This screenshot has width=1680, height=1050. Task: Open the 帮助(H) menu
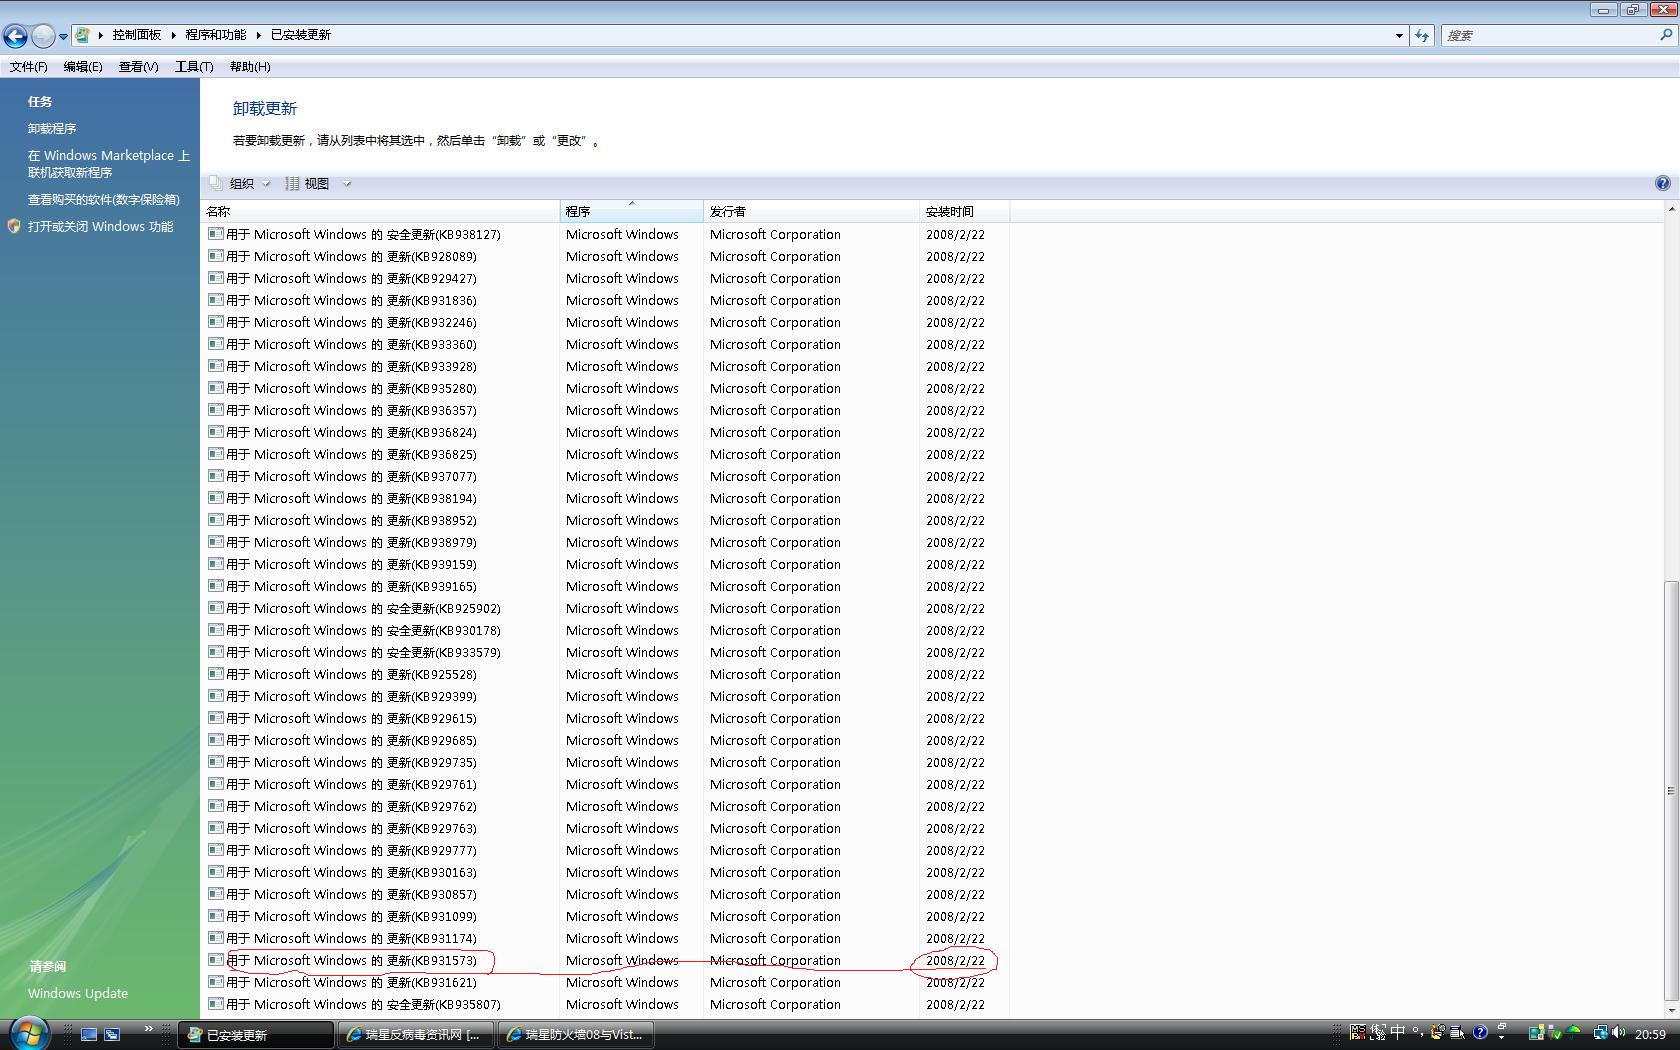[x=250, y=67]
